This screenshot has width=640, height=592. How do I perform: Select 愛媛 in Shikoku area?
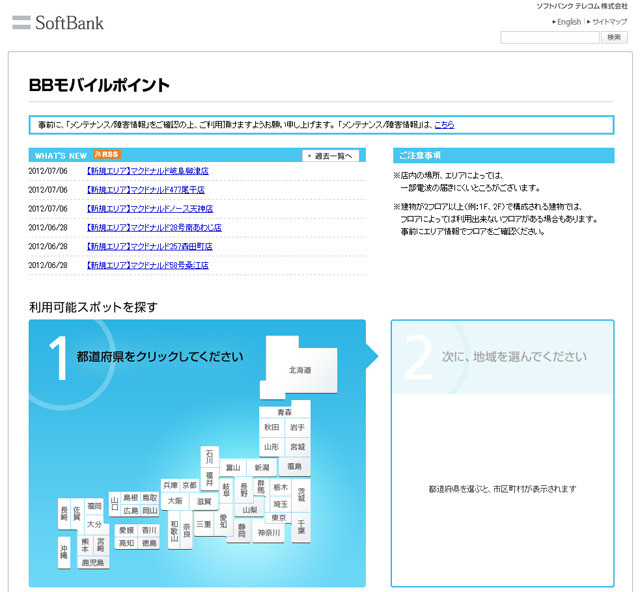point(127,530)
